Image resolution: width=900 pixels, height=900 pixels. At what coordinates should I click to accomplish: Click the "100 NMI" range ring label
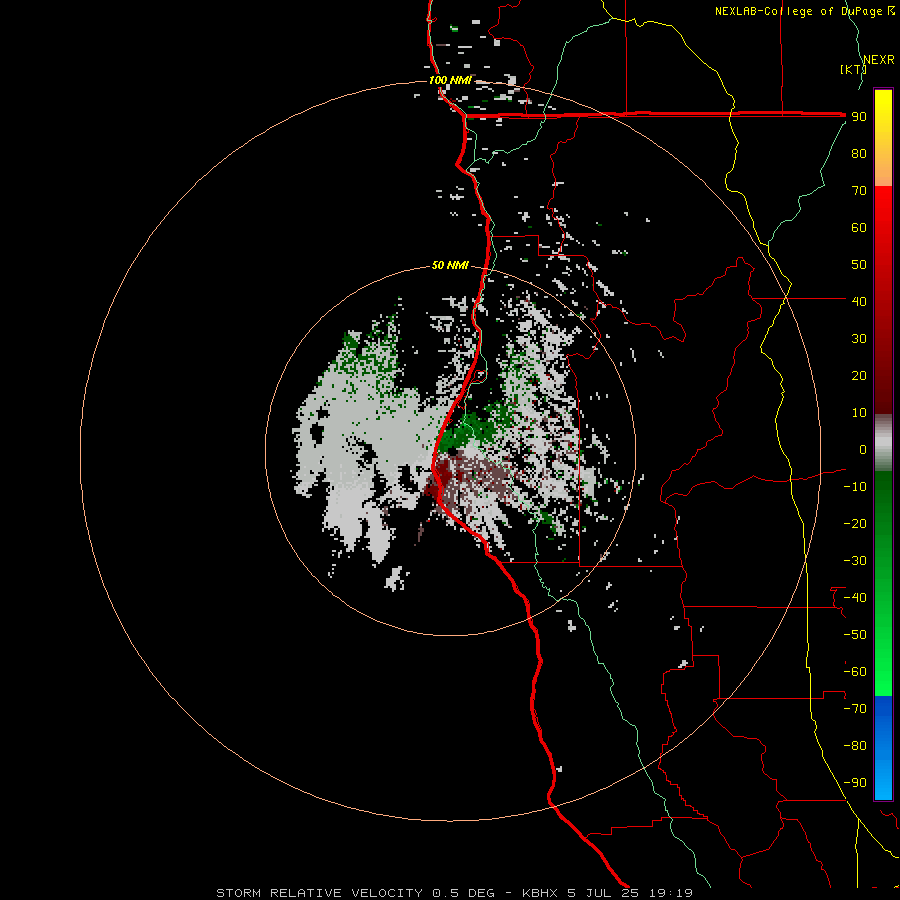click(450, 80)
